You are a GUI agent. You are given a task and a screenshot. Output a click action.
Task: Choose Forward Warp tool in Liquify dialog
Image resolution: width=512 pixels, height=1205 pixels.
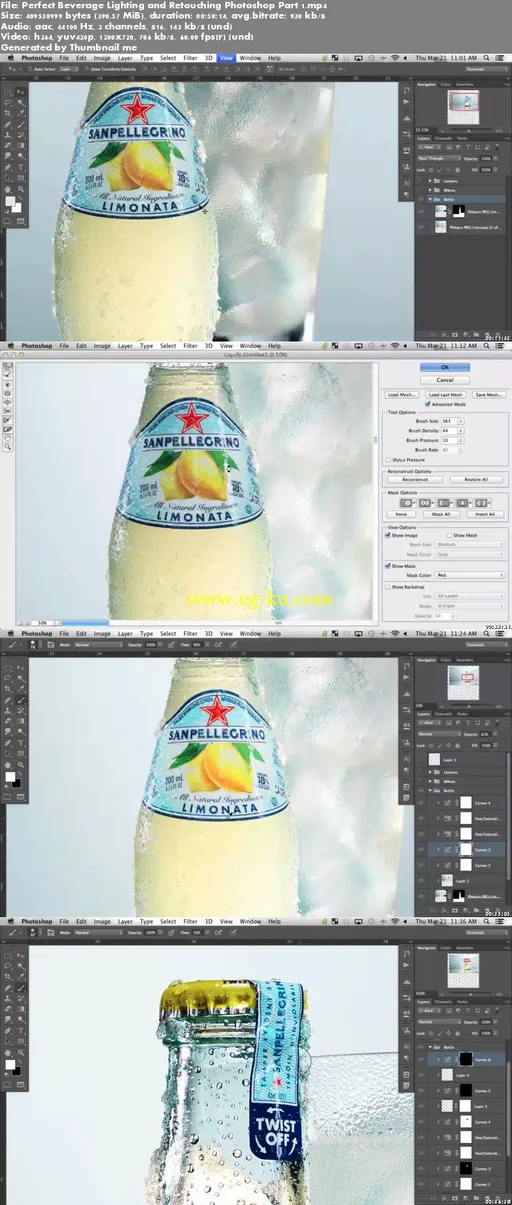pyautogui.click(x=8, y=365)
